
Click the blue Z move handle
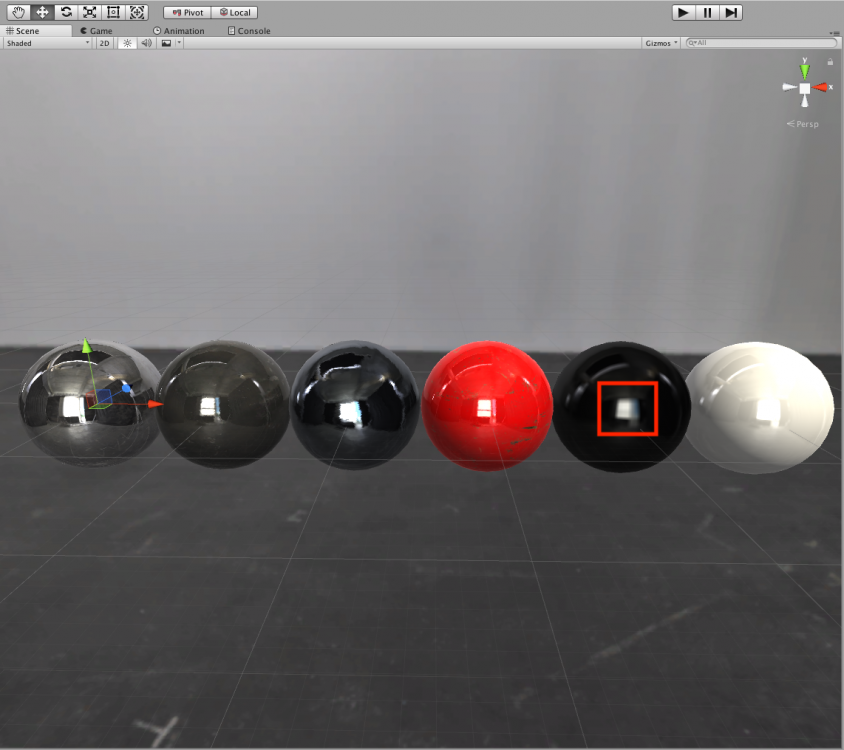[x=126, y=388]
